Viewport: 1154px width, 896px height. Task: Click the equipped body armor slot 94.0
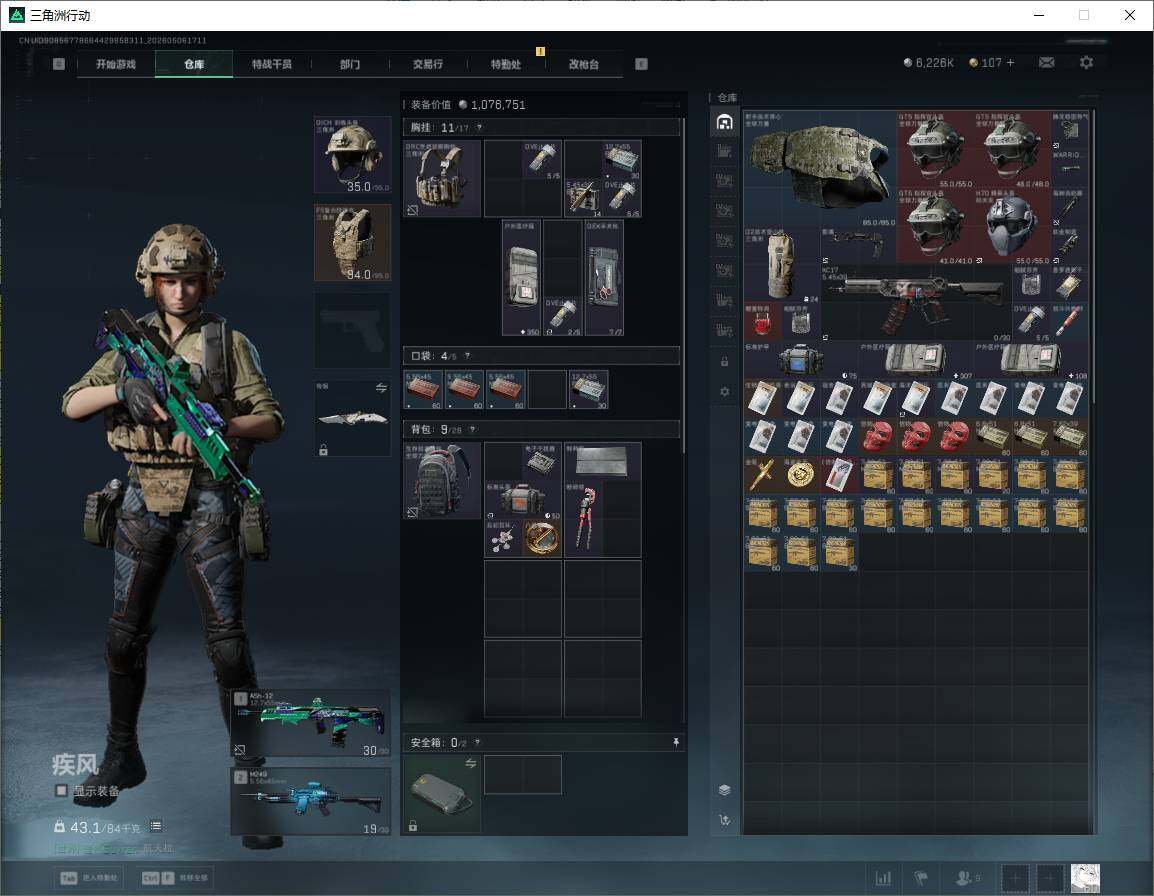[x=353, y=243]
